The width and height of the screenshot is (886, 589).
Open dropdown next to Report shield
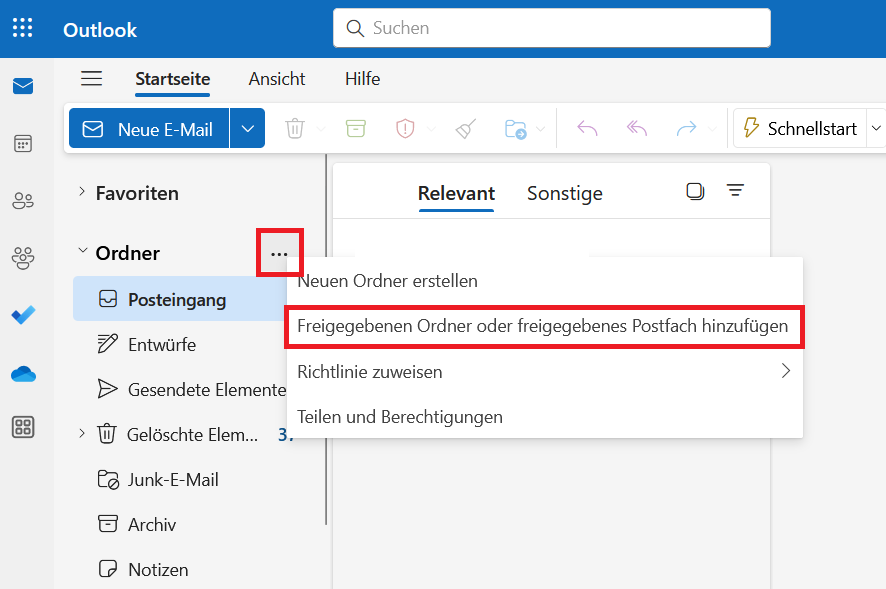(432, 129)
